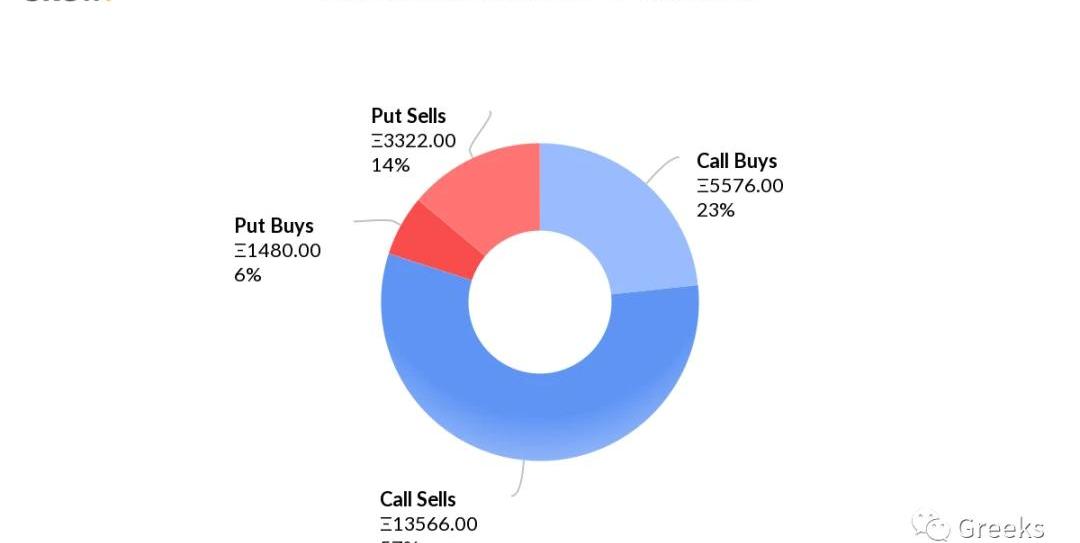The image size is (1080, 543).
Task: Select the Ξ1480.00 Put Buys value
Action: click(277, 250)
